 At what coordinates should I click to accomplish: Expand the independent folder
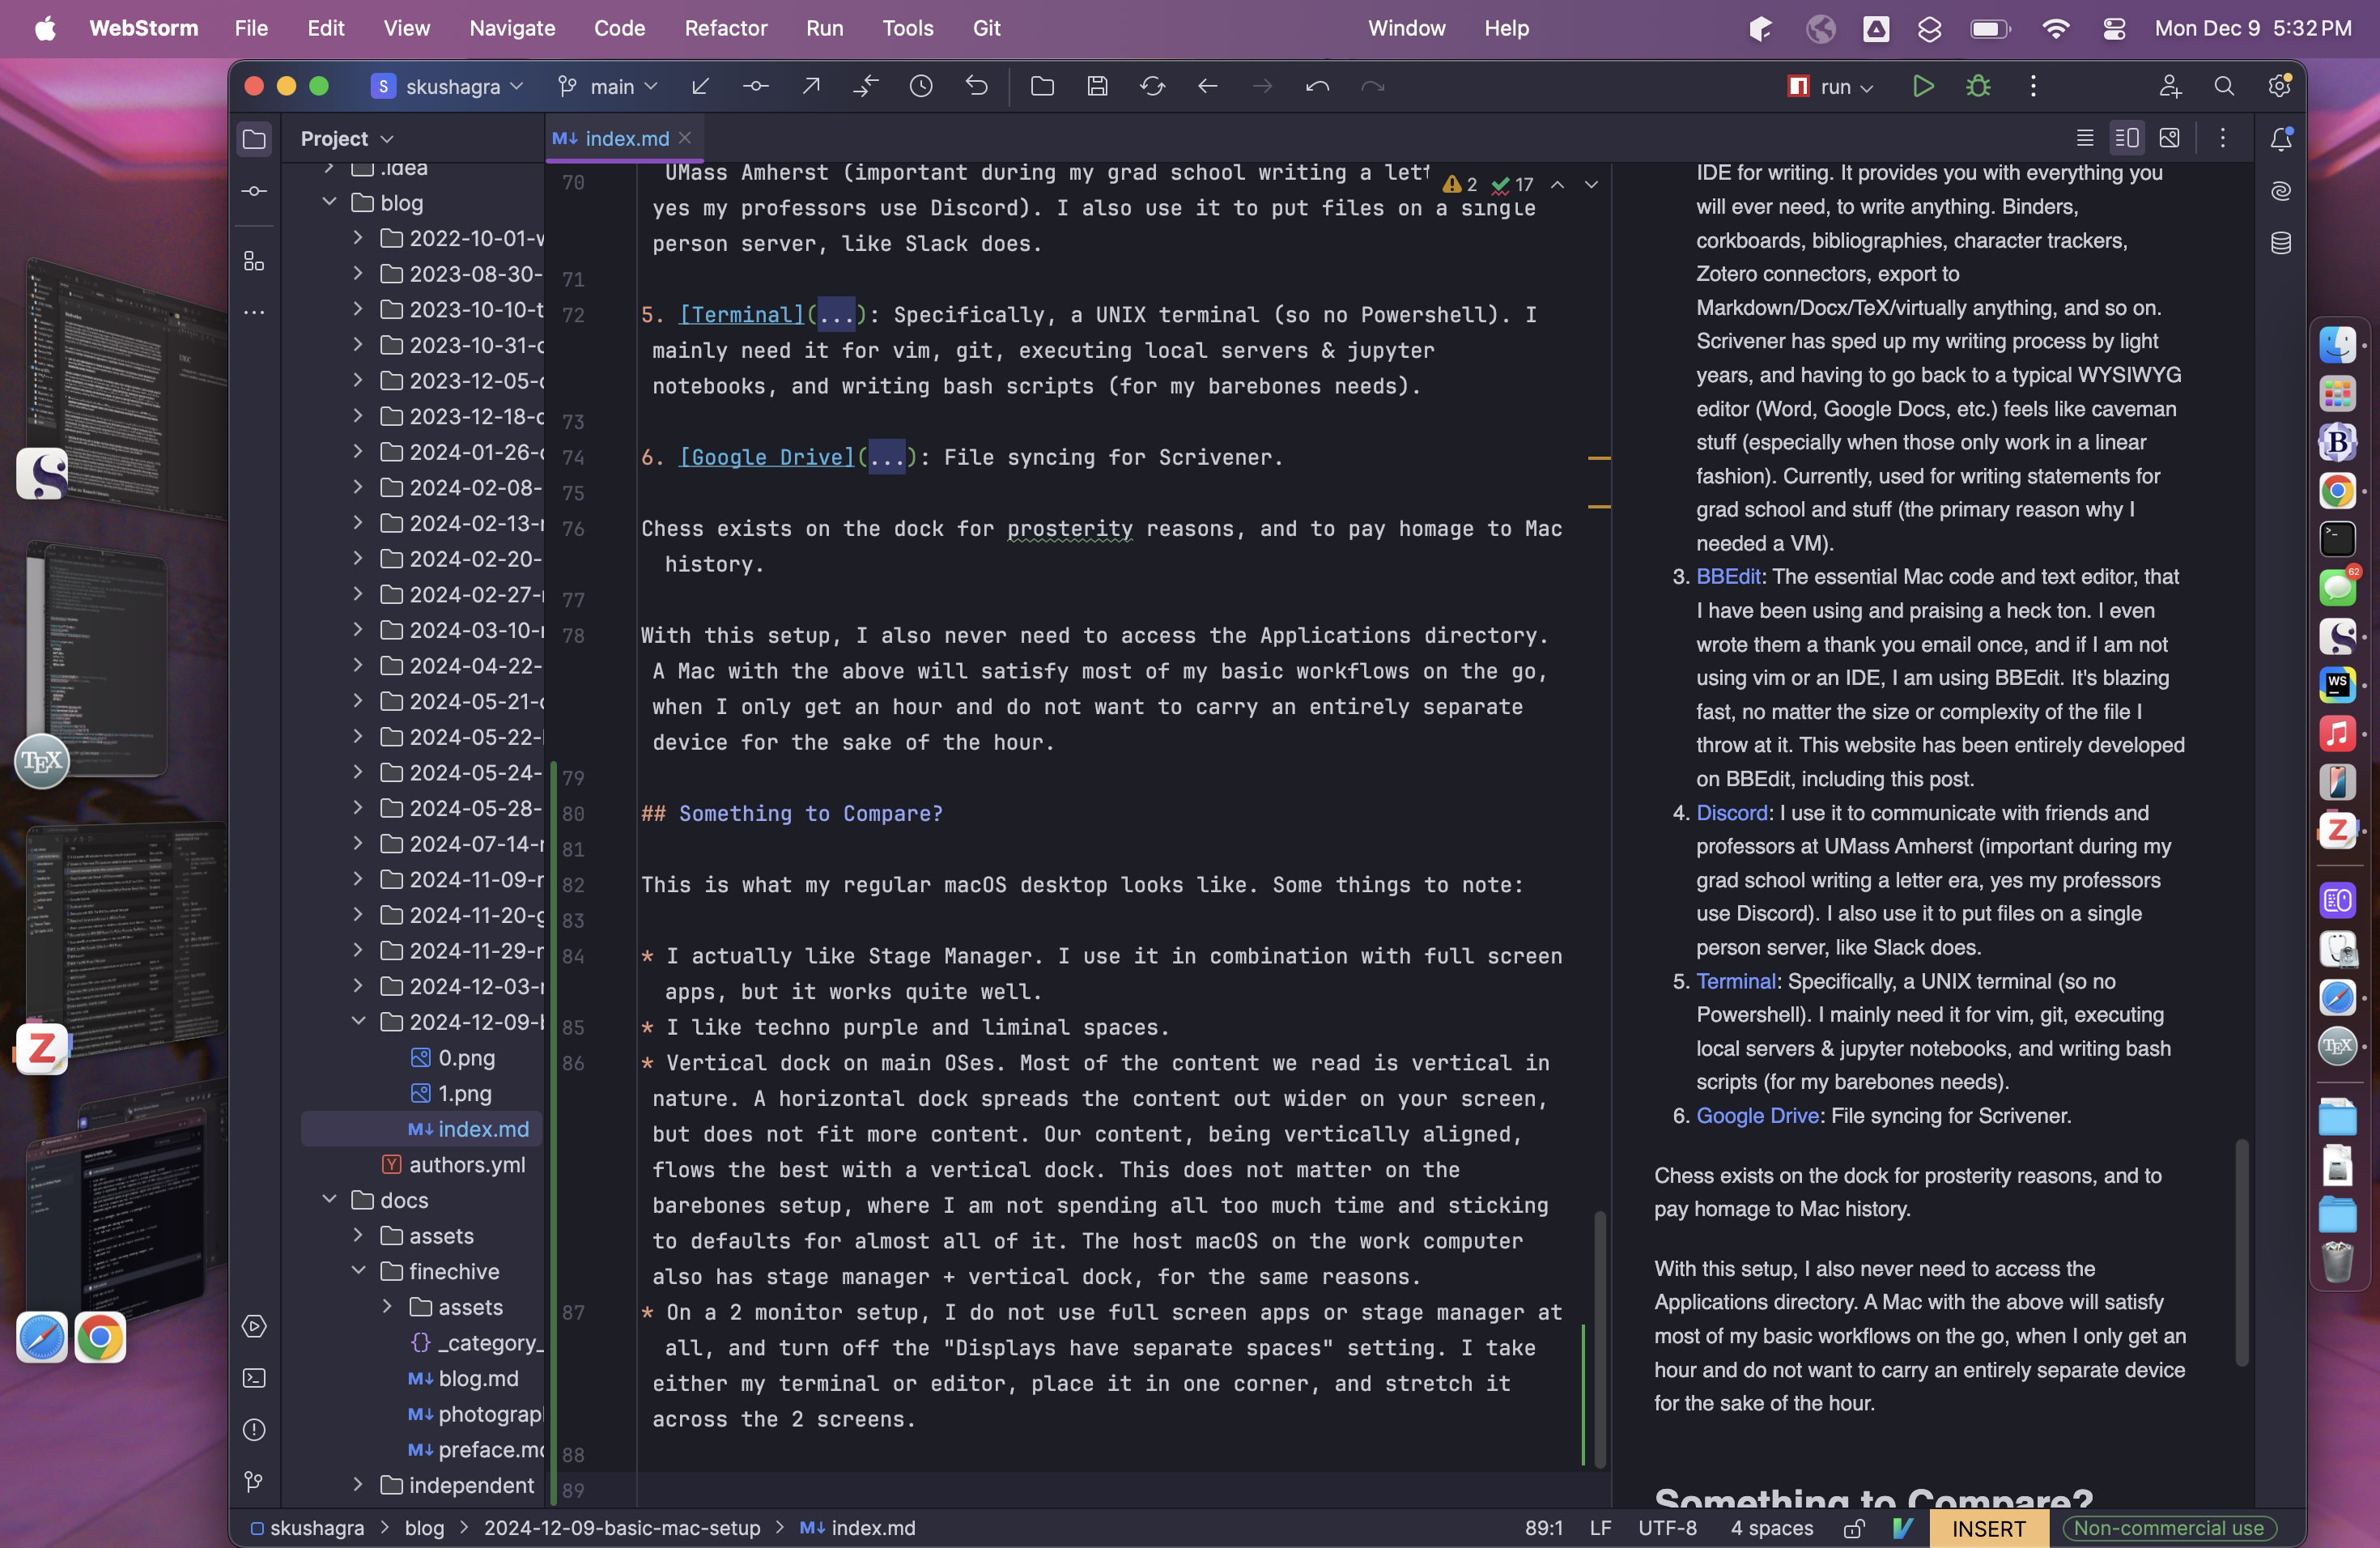358,1485
